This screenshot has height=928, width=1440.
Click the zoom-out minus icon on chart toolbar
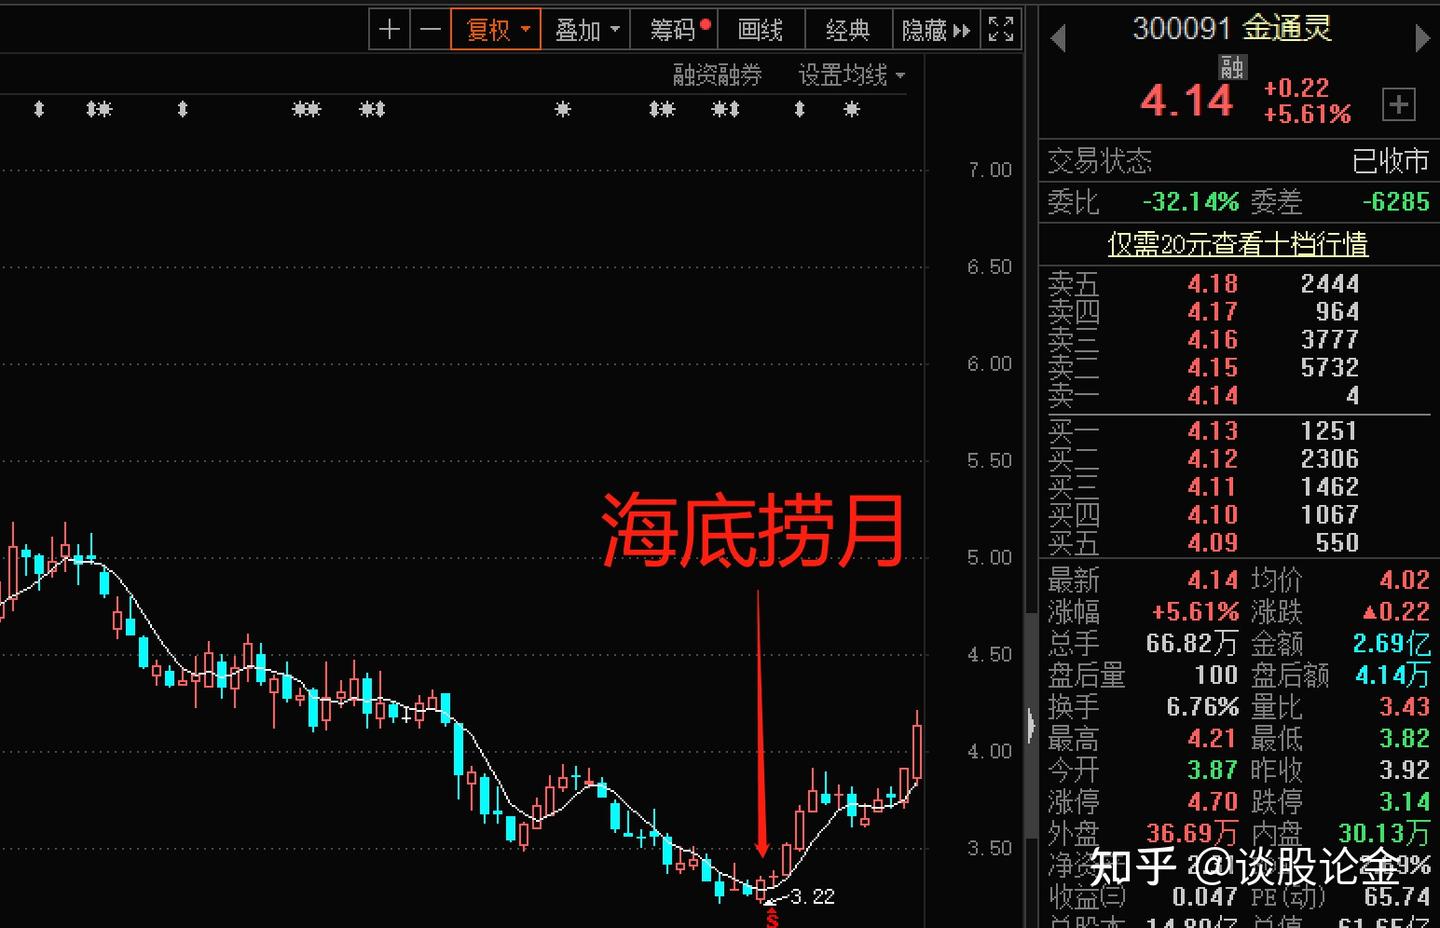tap(430, 29)
